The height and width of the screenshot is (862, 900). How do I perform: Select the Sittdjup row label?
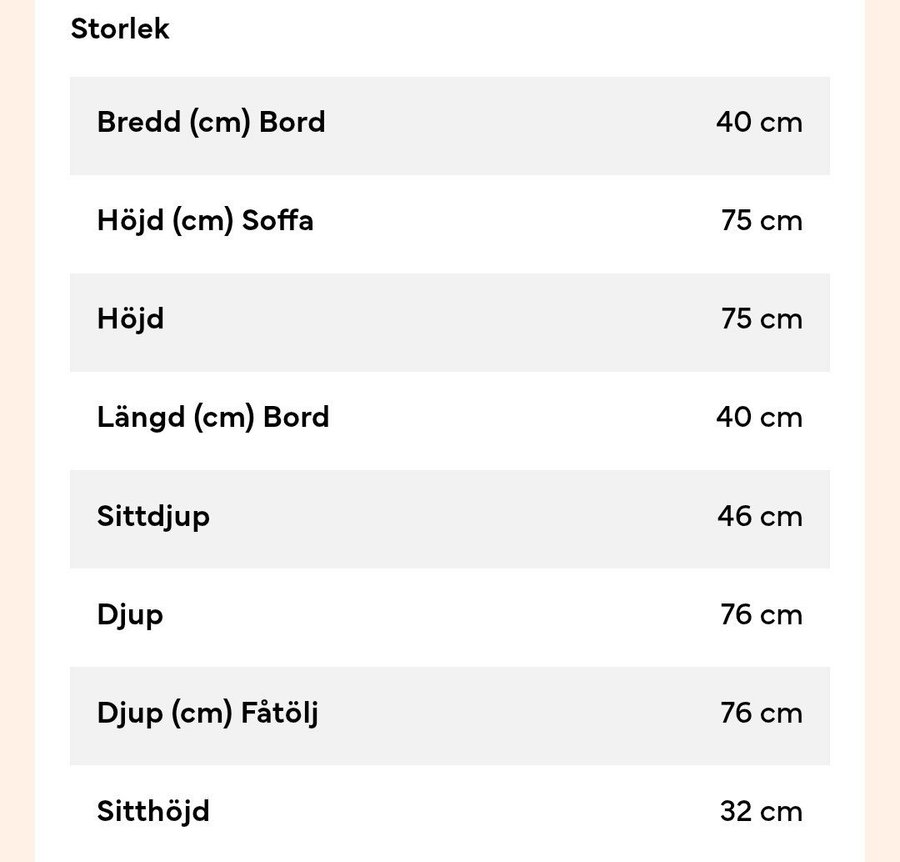coord(153,517)
